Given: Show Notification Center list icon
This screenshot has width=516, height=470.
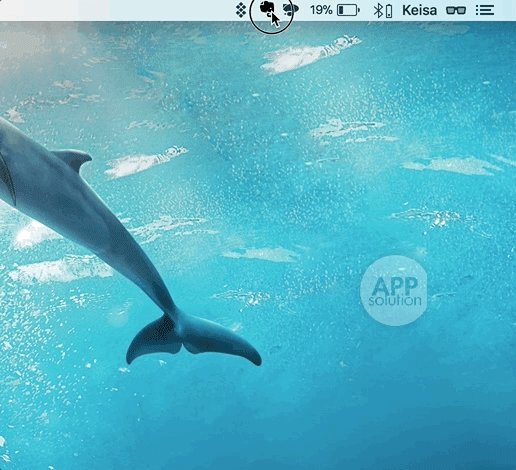Looking at the screenshot, I should (x=485, y=10).
